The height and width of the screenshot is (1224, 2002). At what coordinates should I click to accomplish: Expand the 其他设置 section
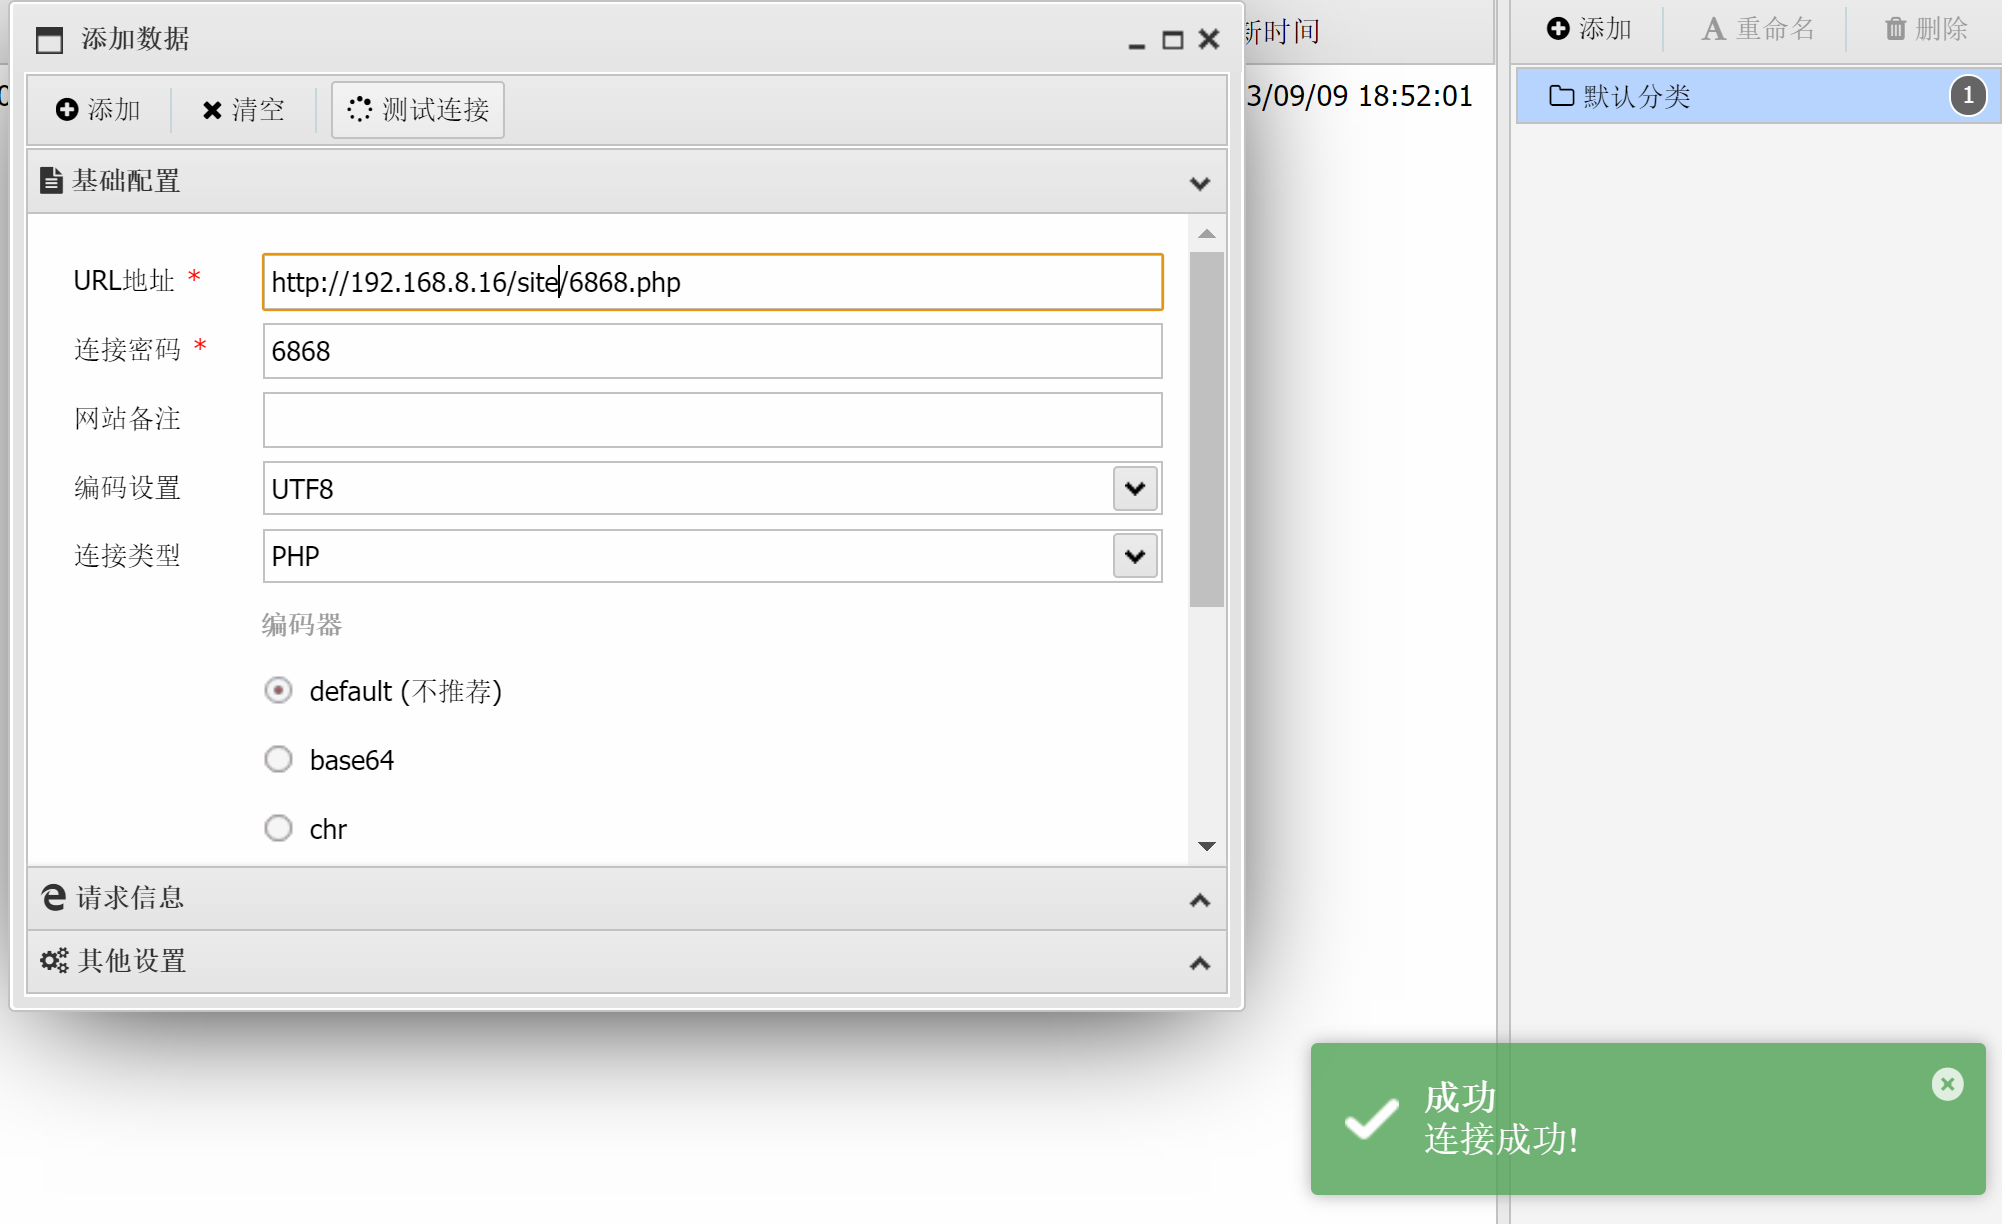pos(627,962)
